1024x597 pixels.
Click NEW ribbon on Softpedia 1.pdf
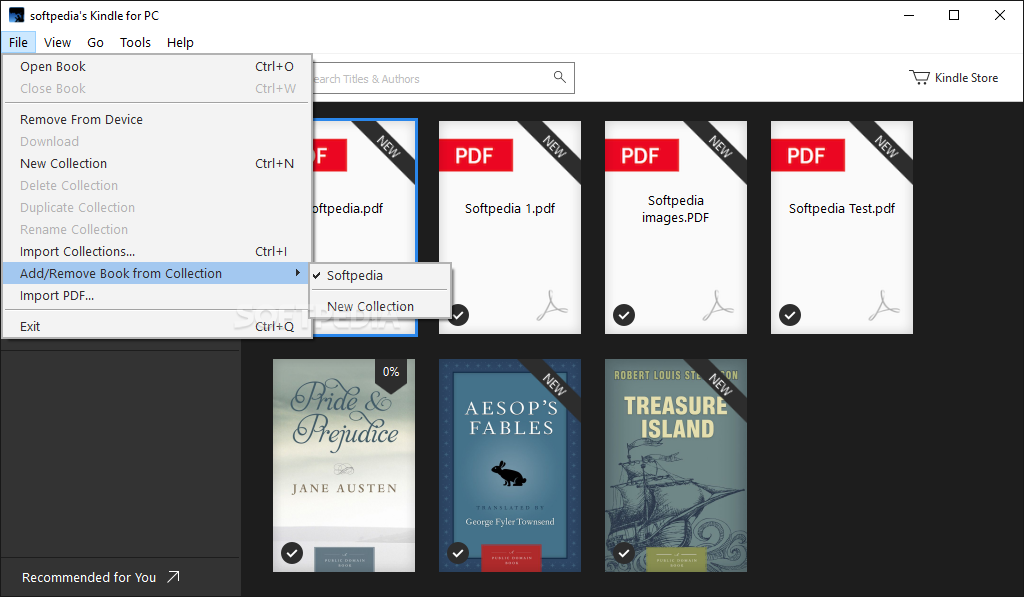[552, 148]
